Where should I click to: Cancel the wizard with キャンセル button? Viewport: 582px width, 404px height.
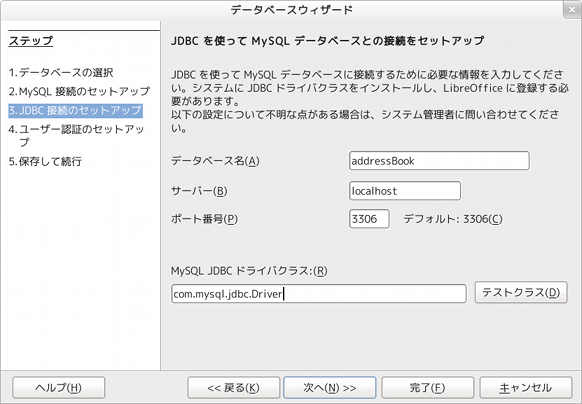point(526,388)
